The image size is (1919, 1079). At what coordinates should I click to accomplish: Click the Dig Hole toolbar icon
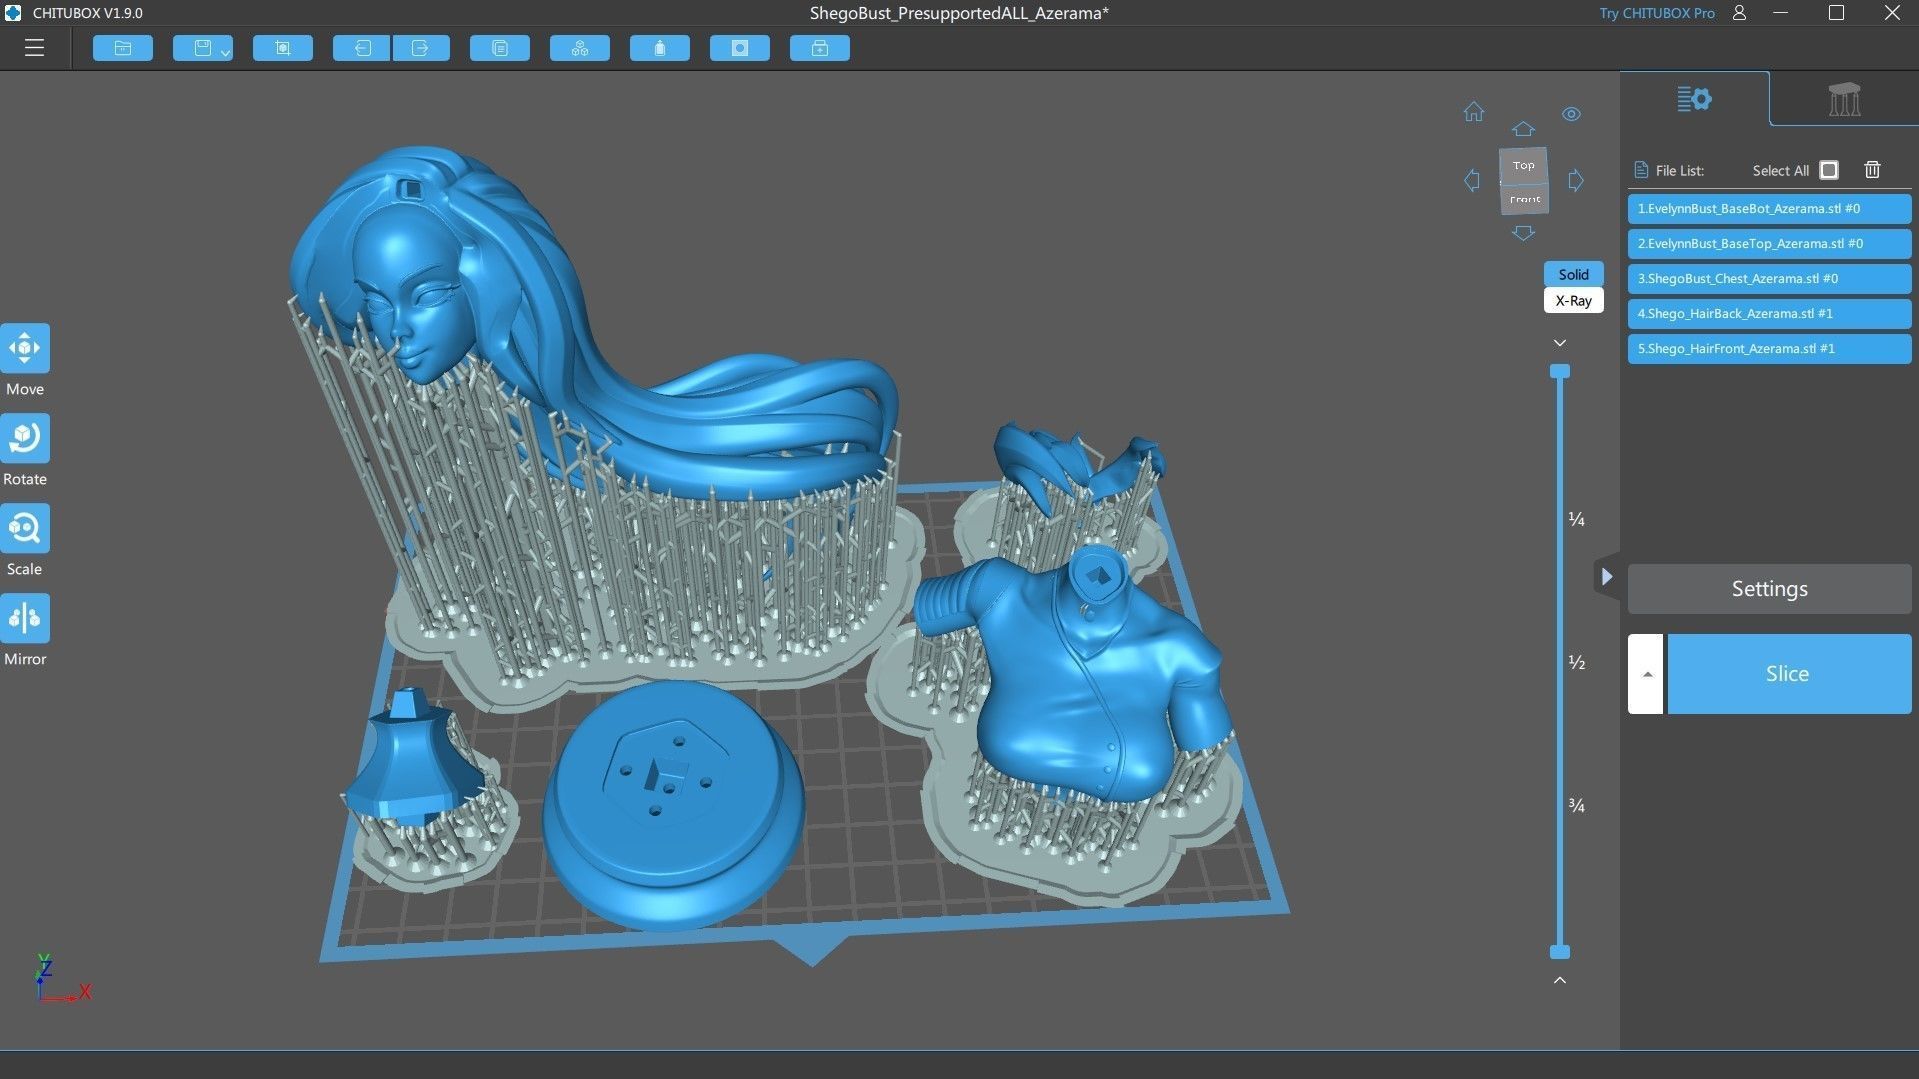click(740, 48)
